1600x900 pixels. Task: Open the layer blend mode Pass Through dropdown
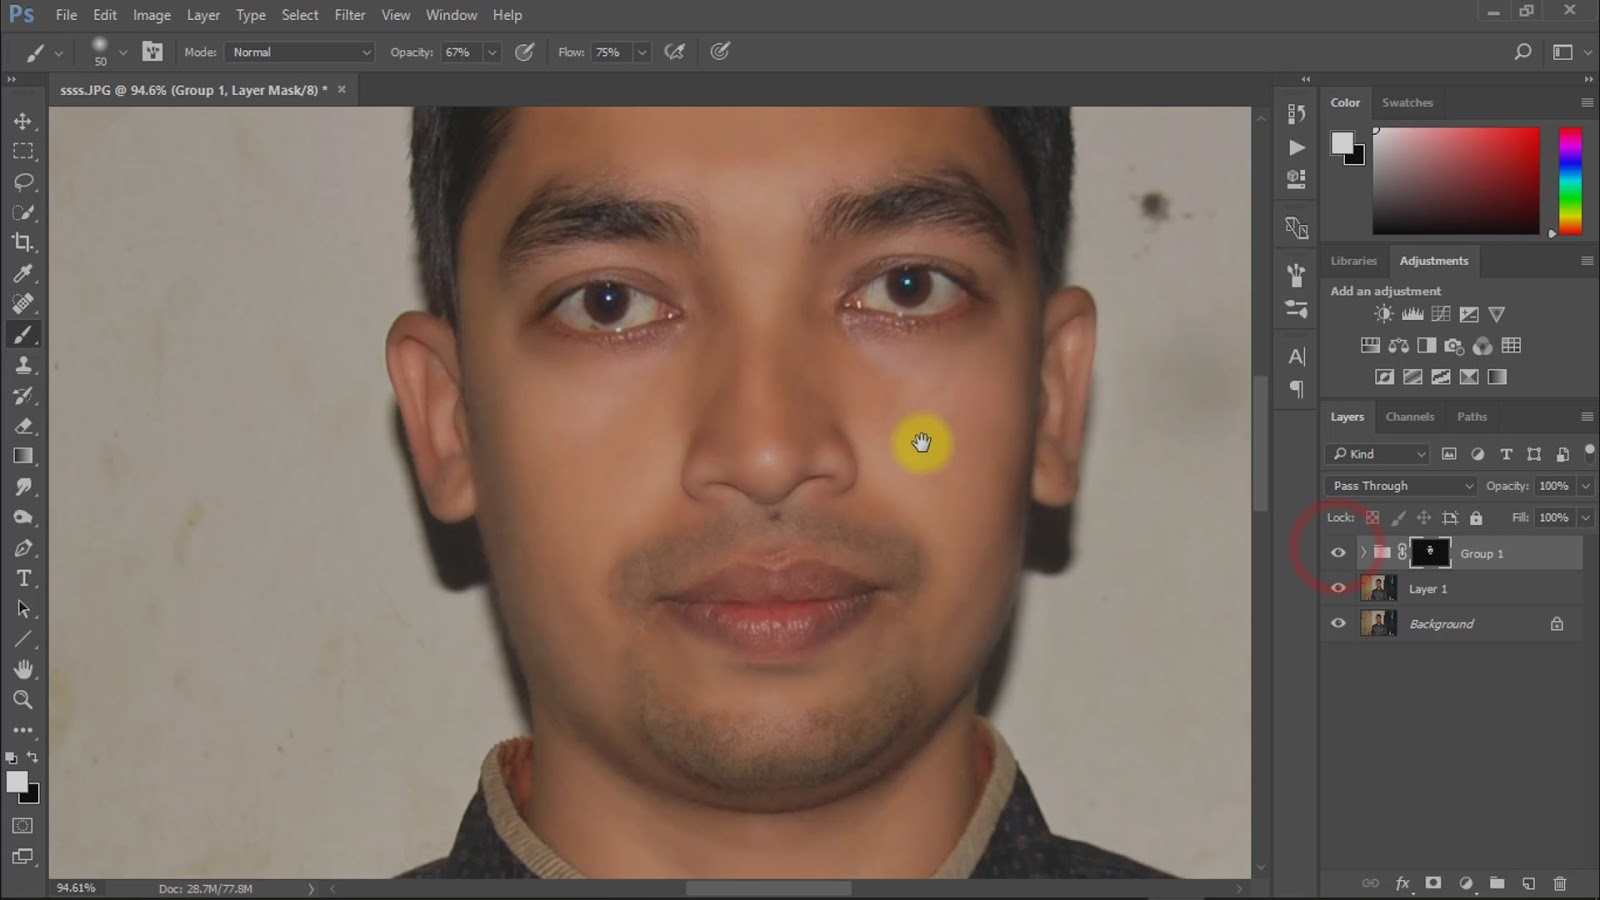1401,486
